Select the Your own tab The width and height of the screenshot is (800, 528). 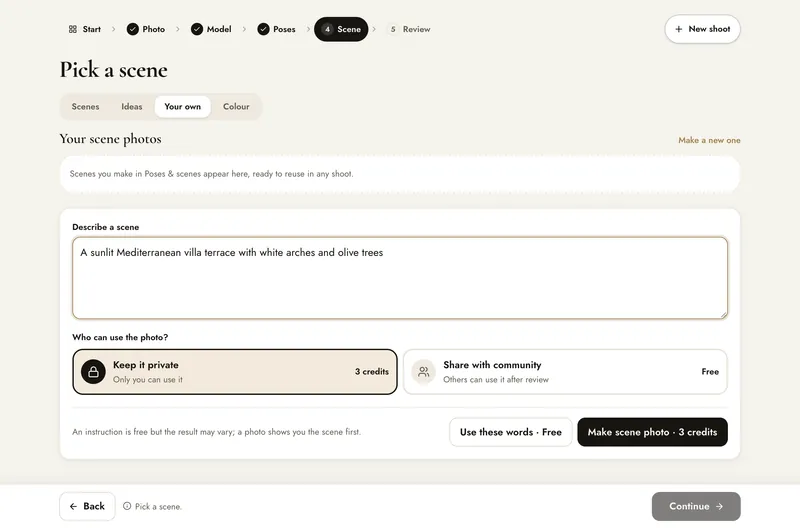(183, 107)
